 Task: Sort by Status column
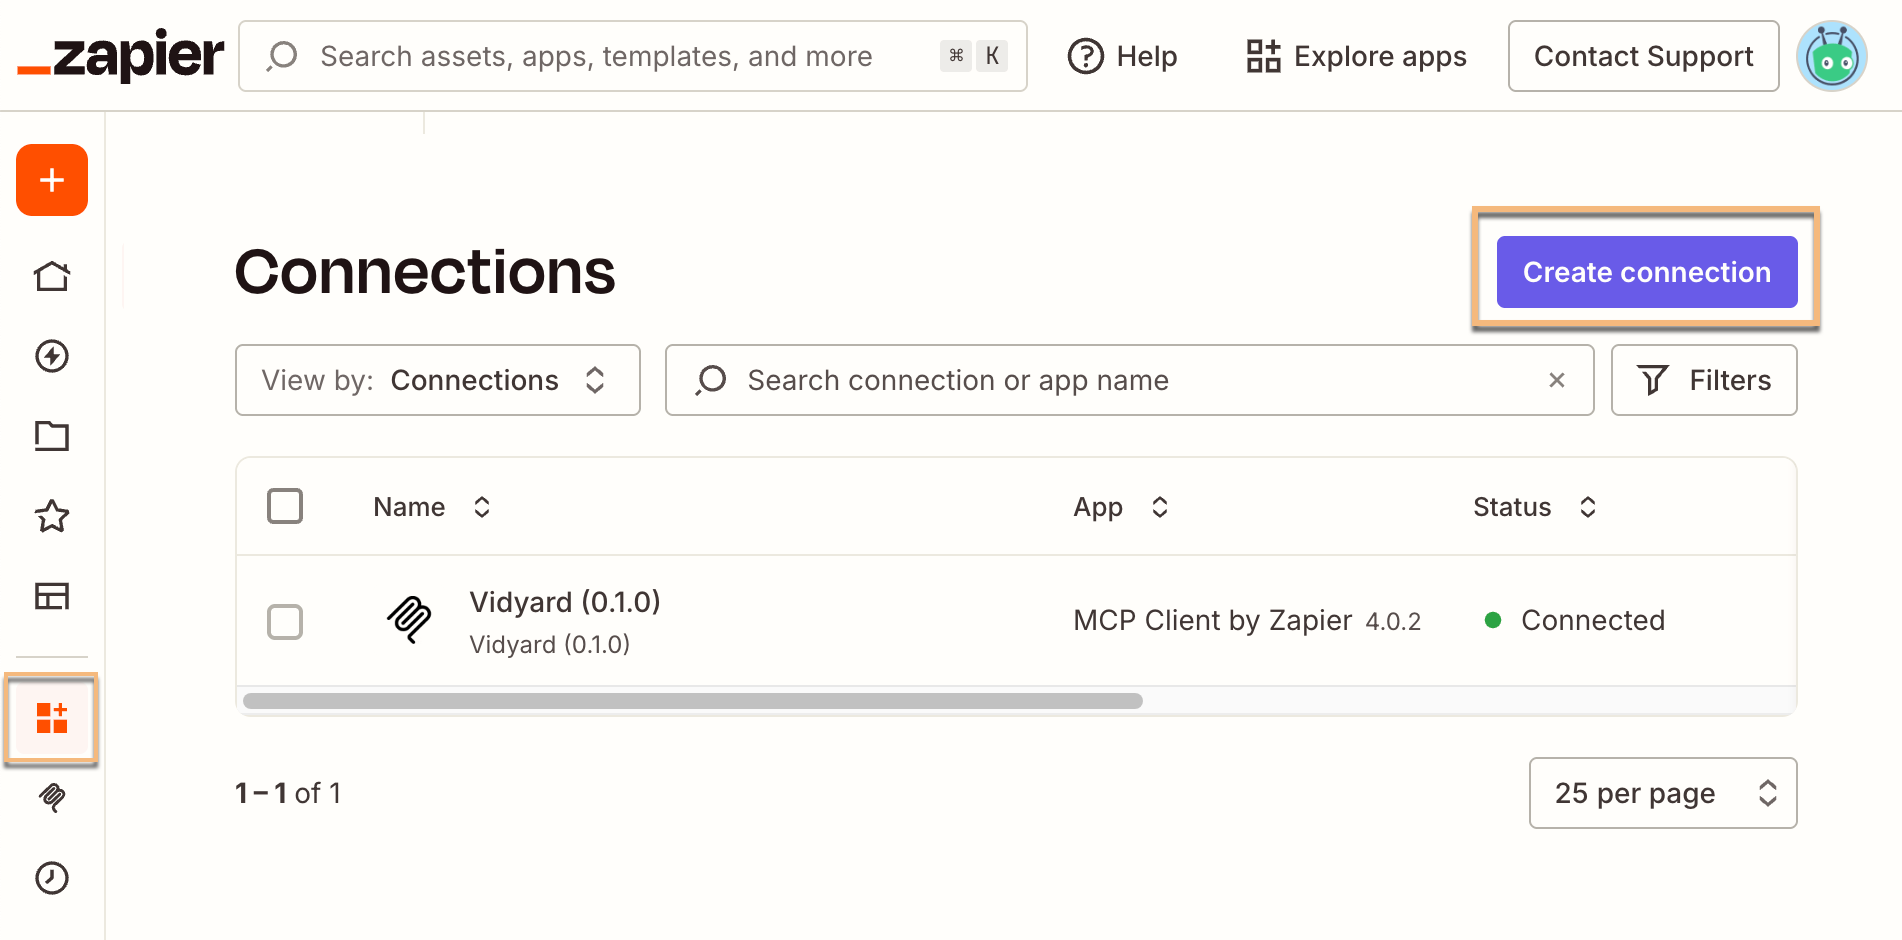(x=1535, y=507)
